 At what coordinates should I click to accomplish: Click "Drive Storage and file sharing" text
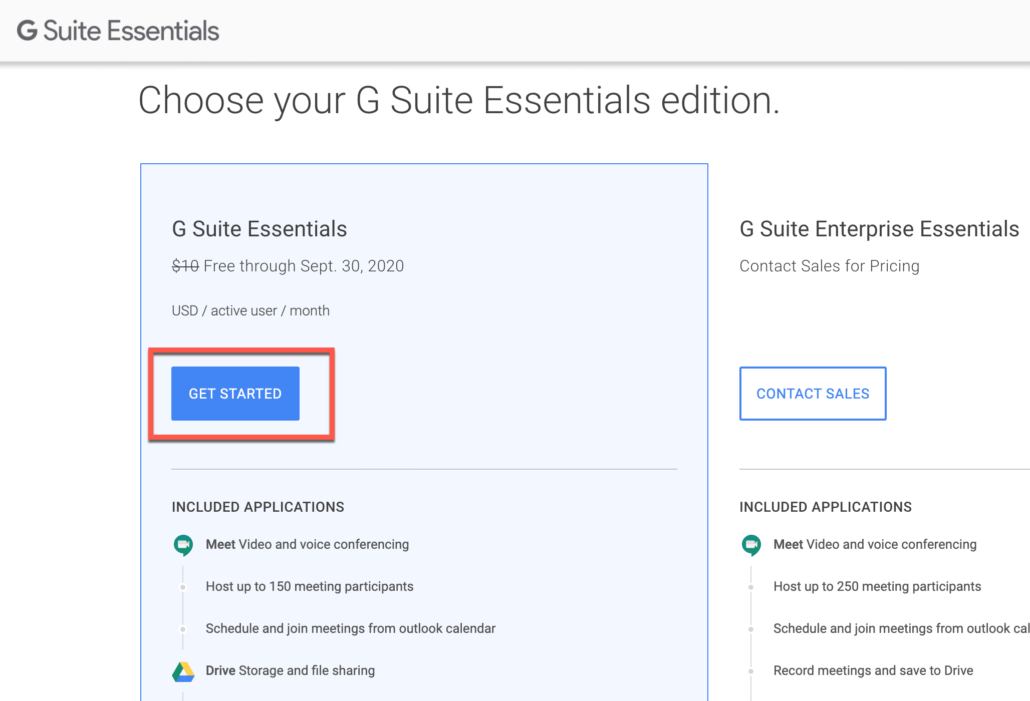click(x=290, y=671)
